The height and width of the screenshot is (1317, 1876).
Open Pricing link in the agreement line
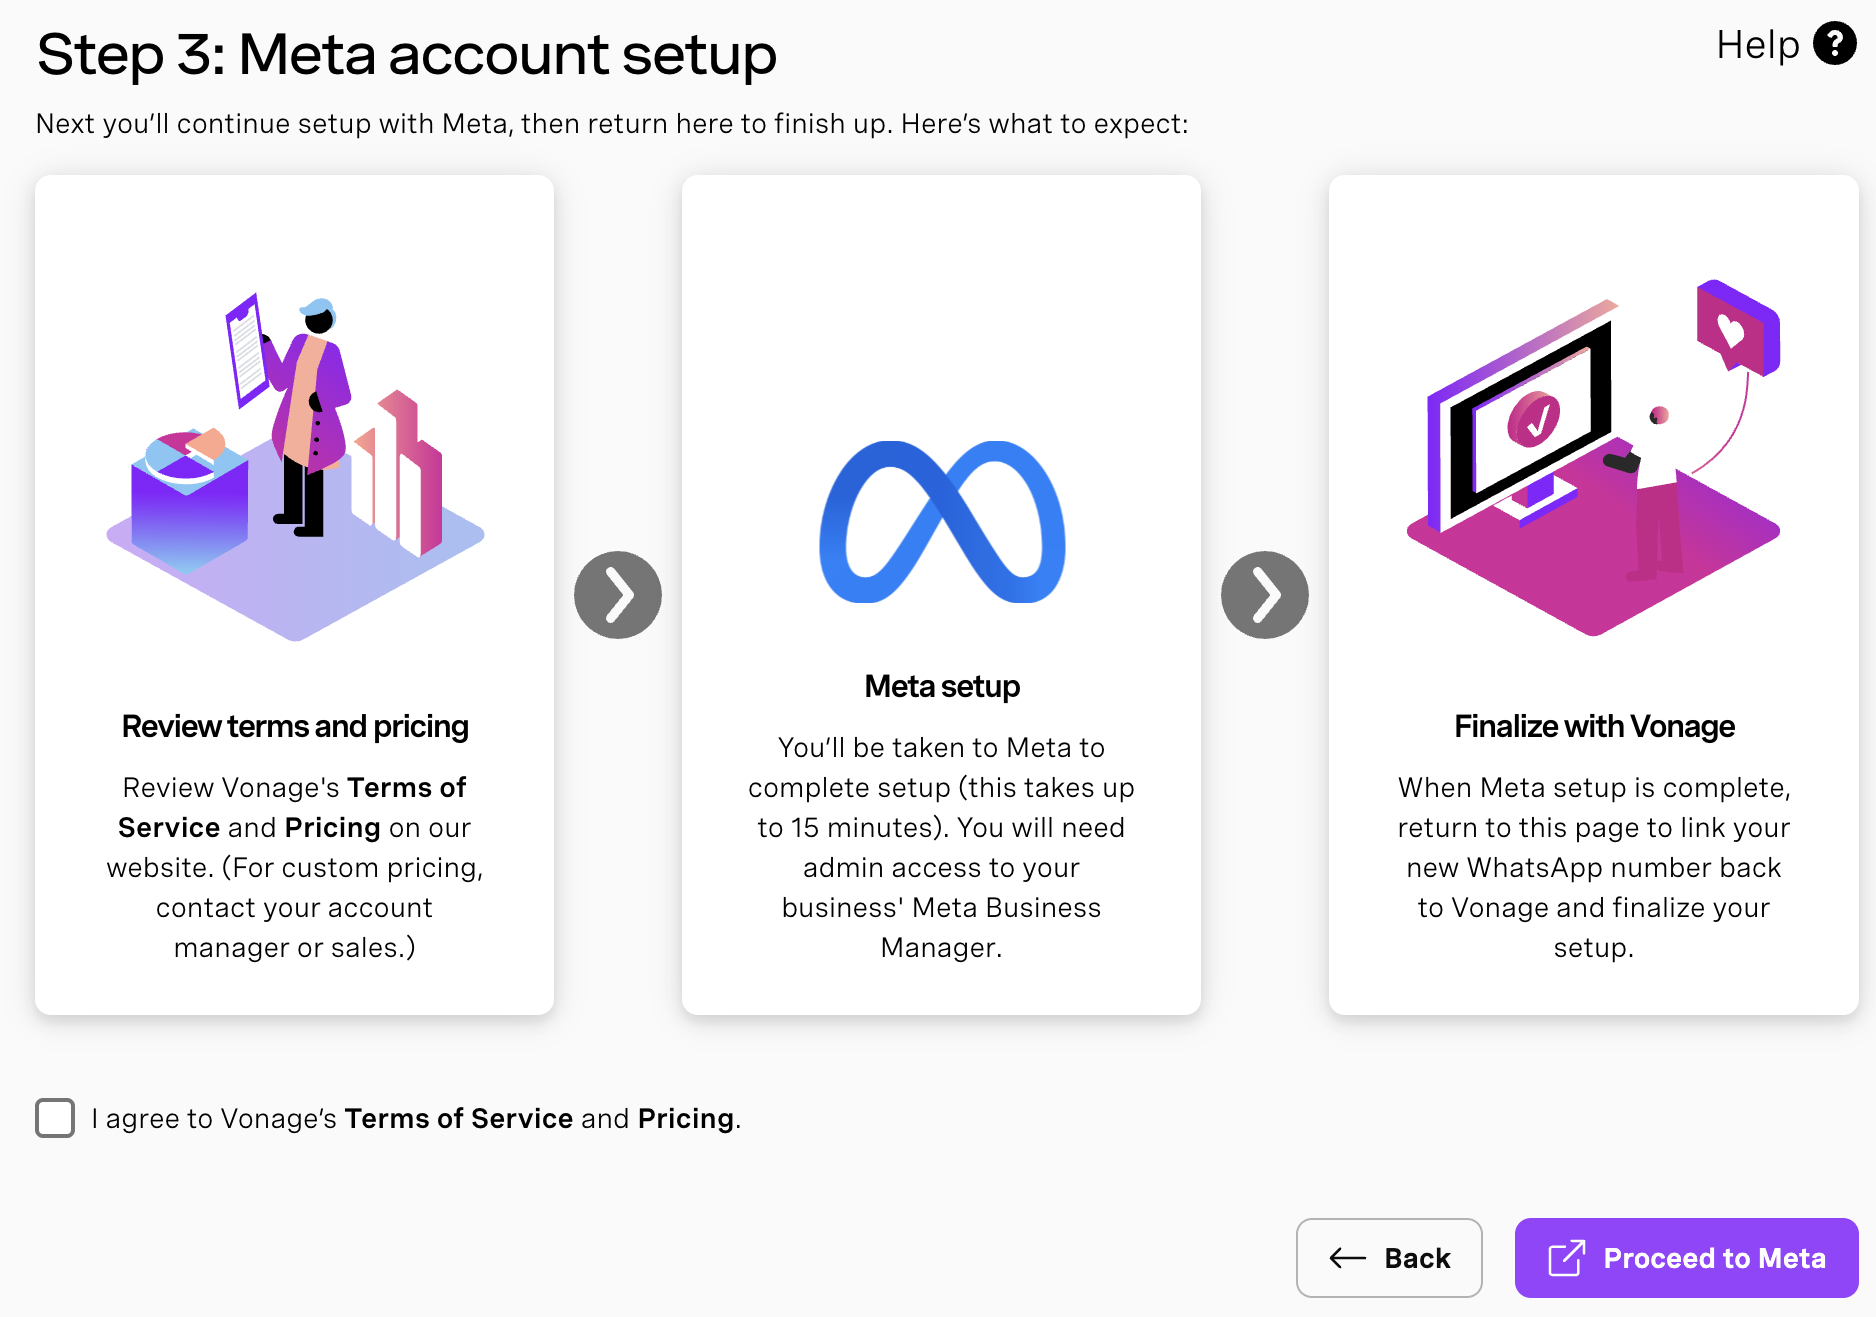click(686, 1118)
